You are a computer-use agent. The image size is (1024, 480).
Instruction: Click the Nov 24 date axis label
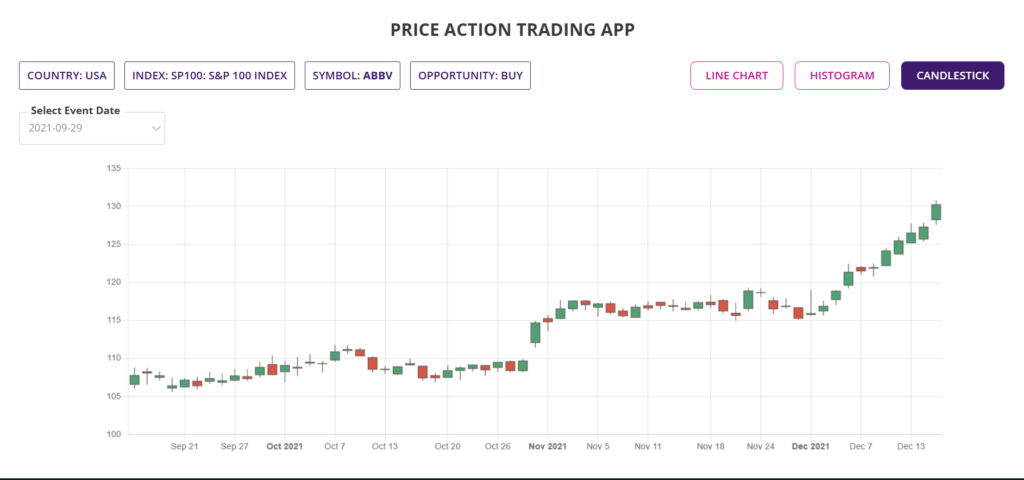[761, 446]
